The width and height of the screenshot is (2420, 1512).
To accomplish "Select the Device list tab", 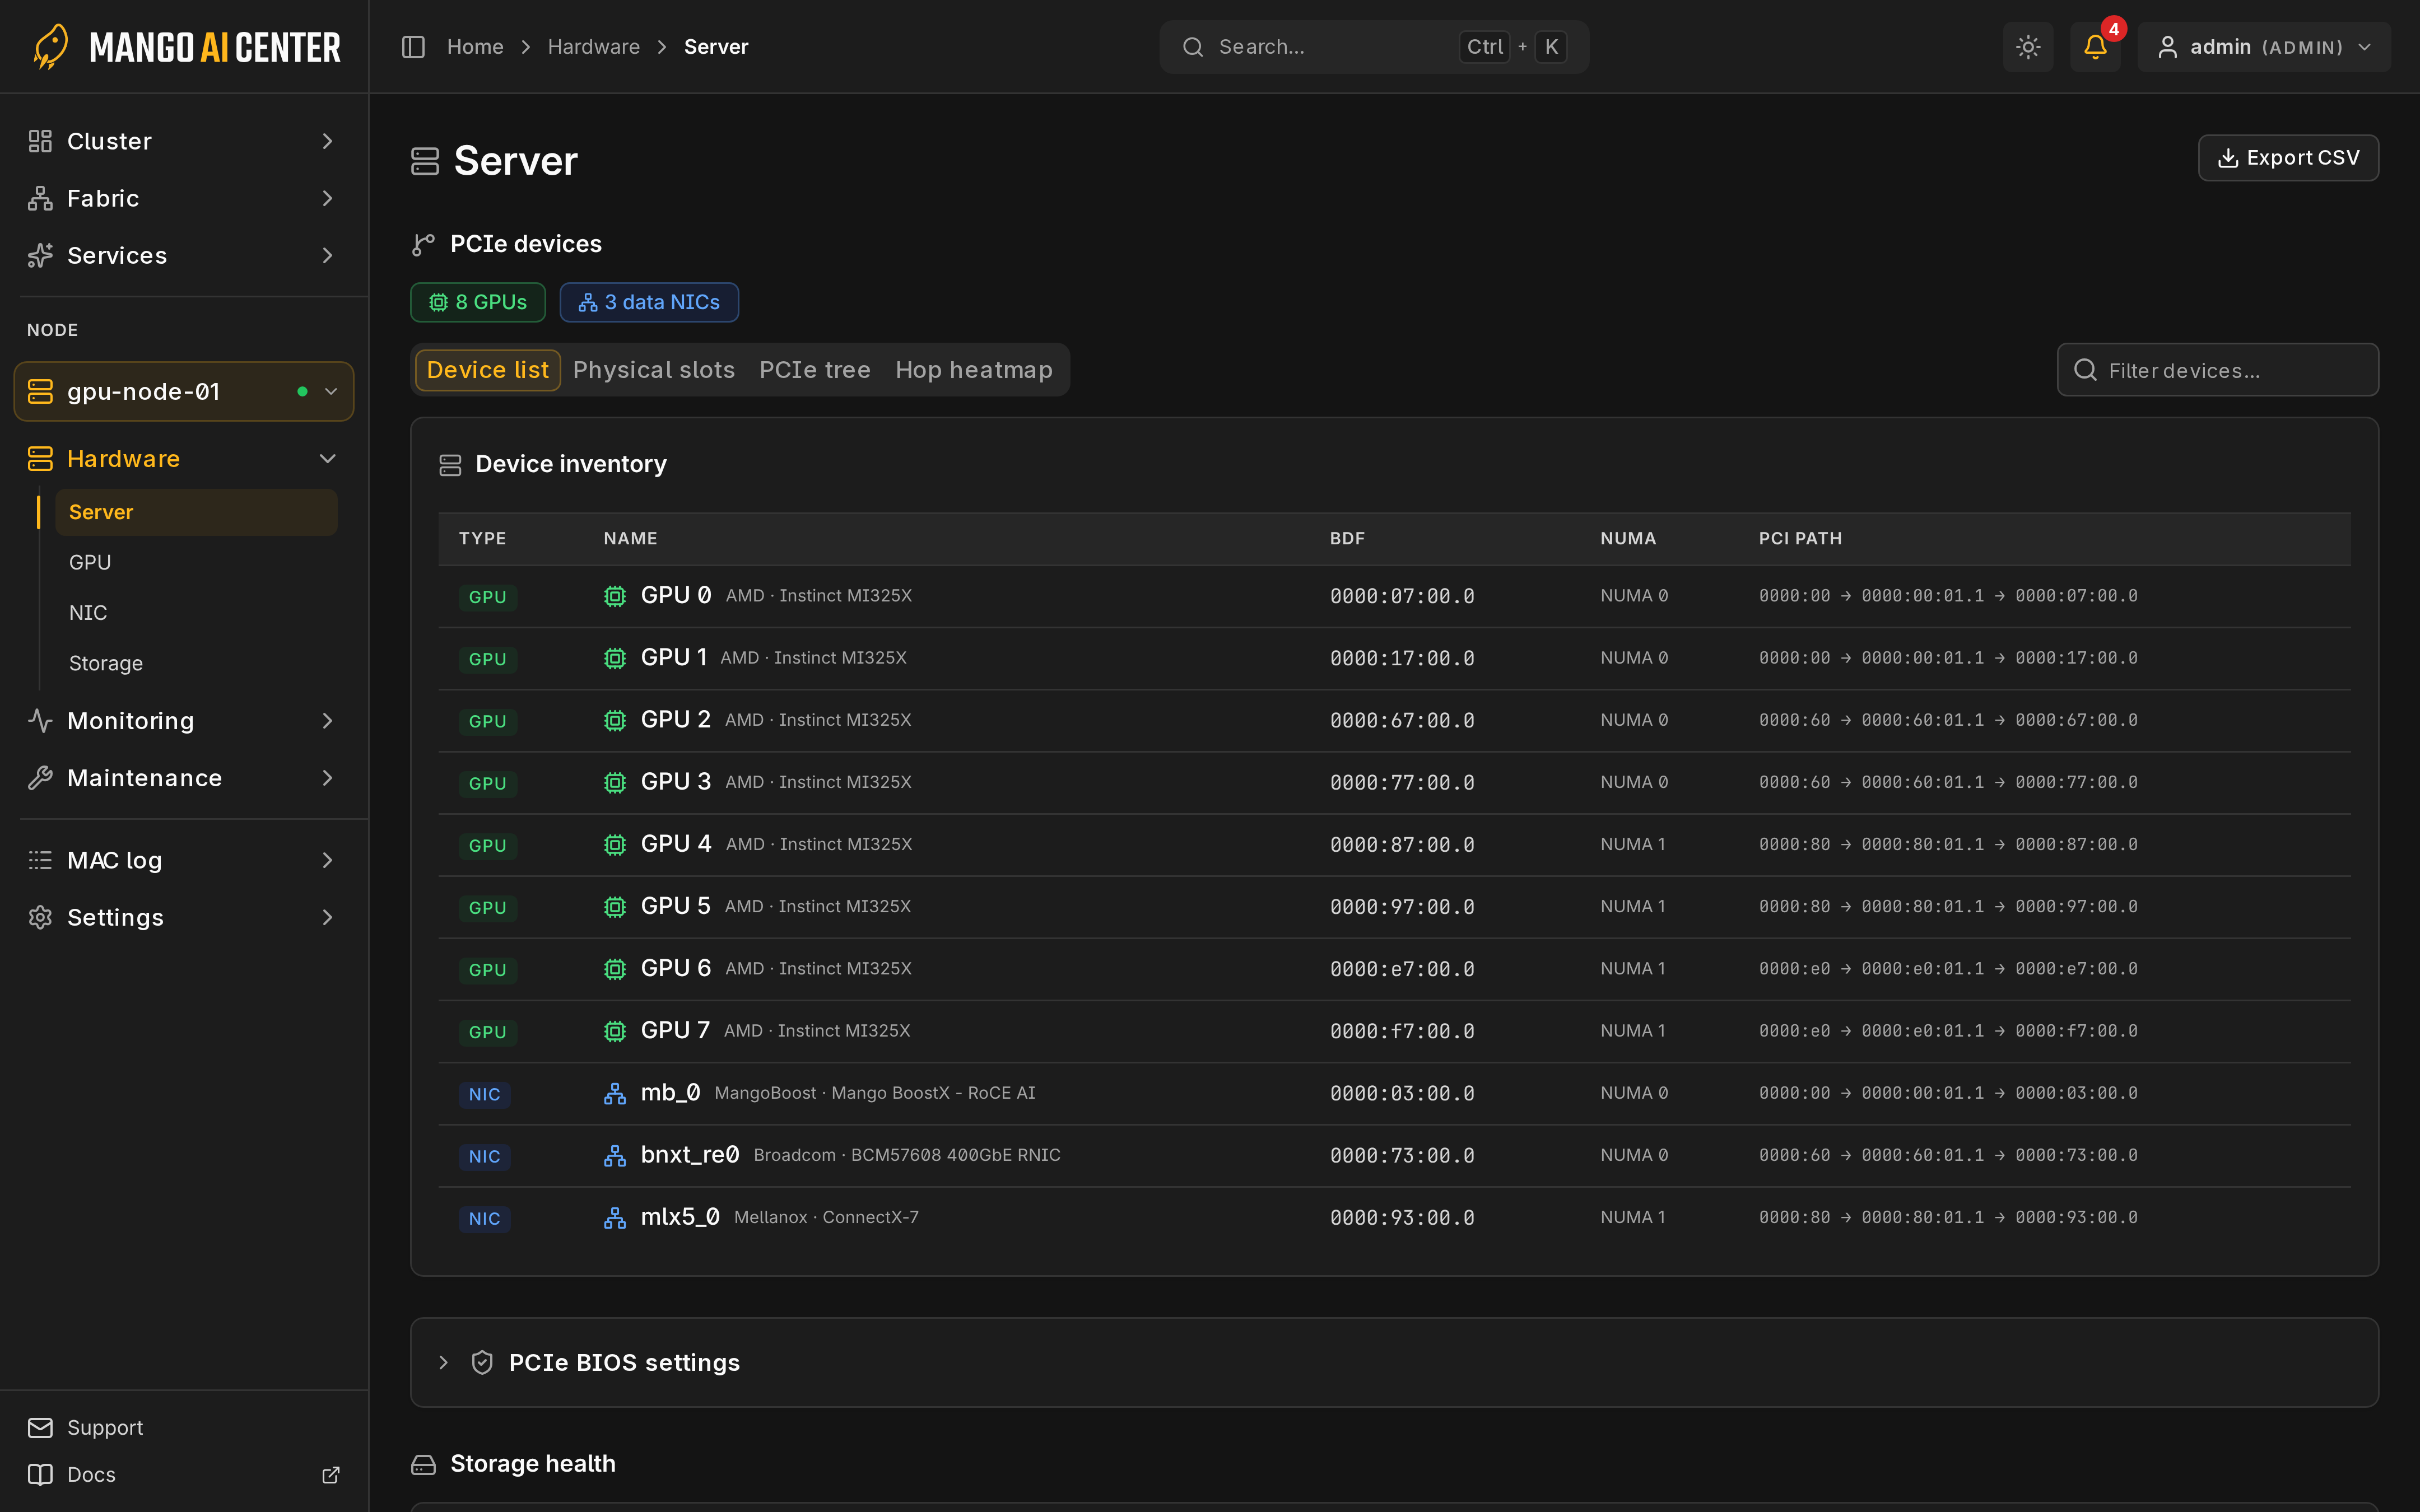I will 488,370.
